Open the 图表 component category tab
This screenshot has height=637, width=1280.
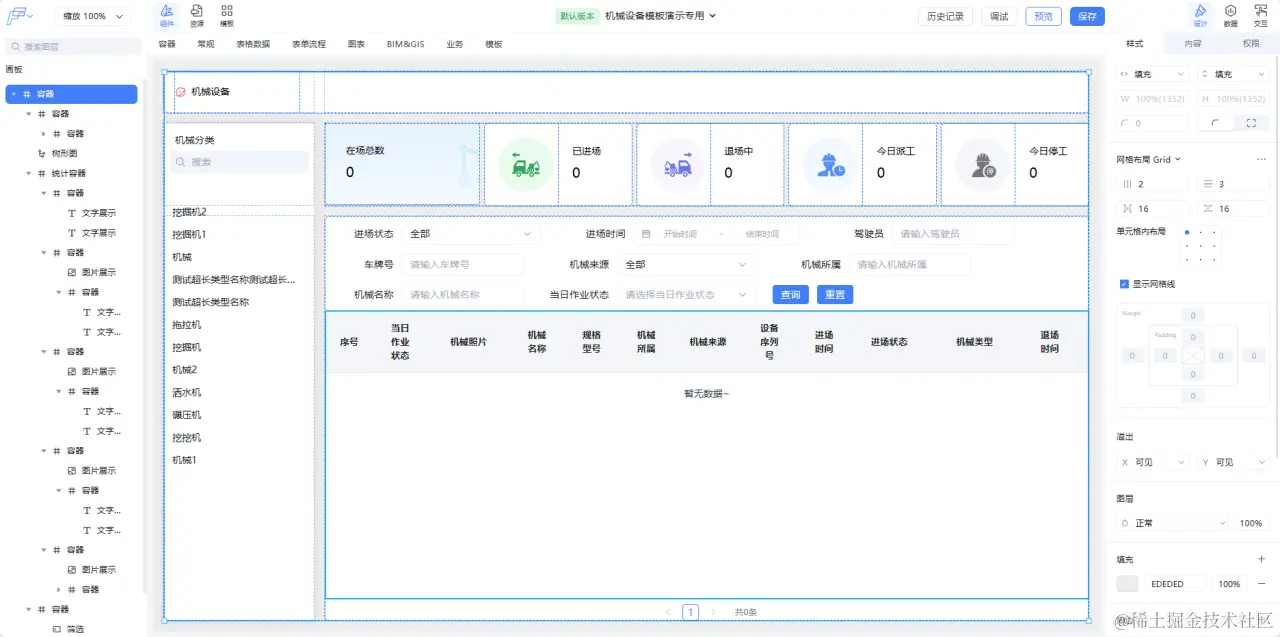pos(356,44)
